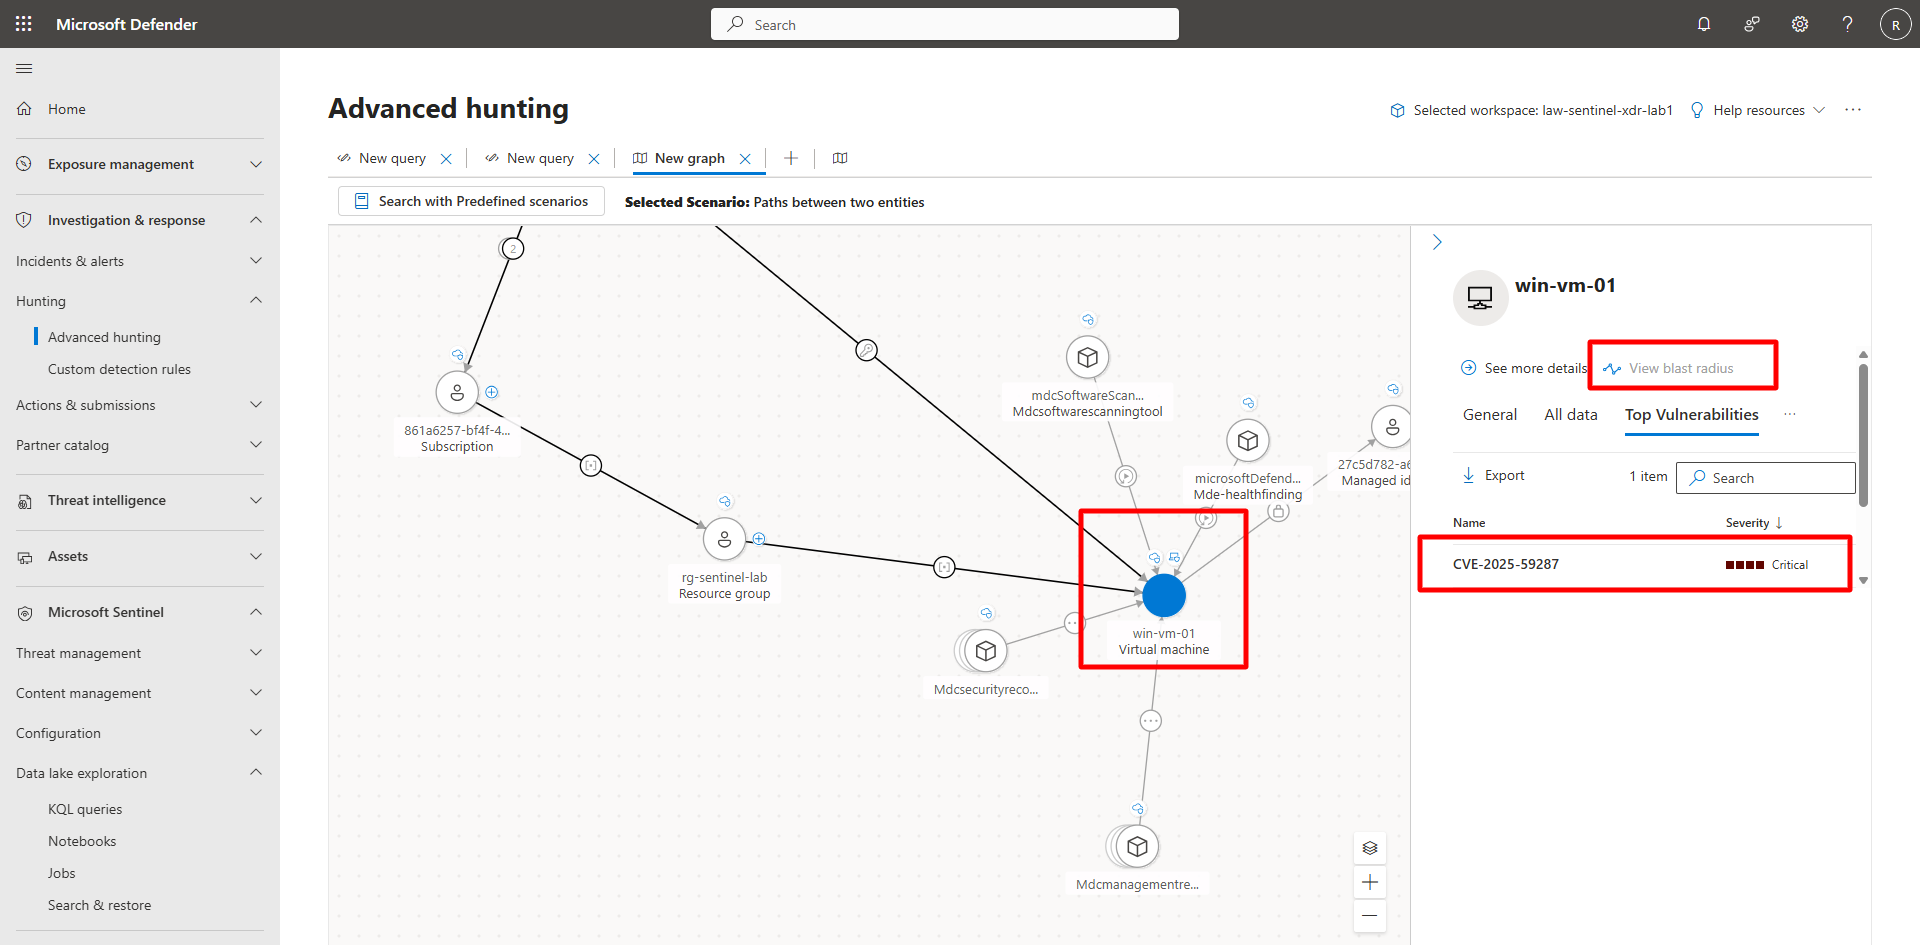Click the details panel scrollbar
The width and height of the screenshot is (1920, 945).
1863,435
